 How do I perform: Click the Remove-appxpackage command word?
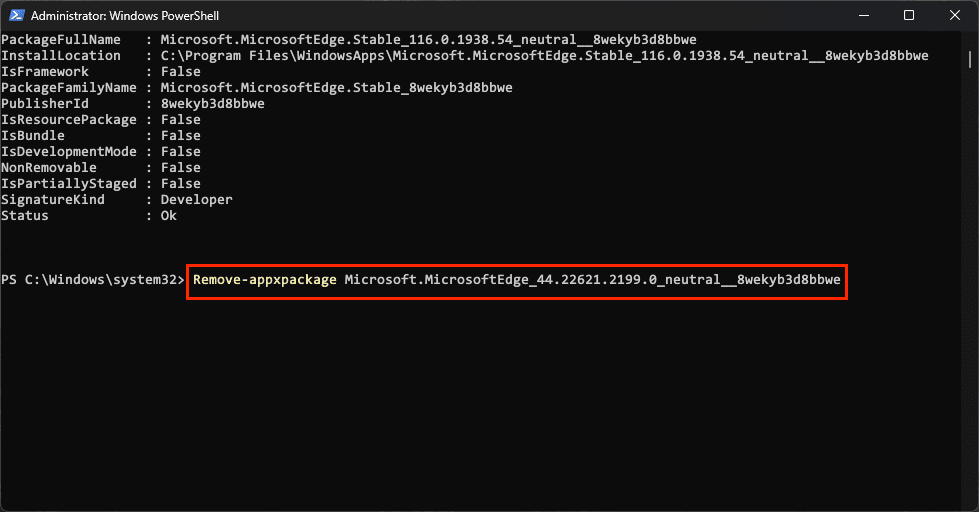(265, 280)
